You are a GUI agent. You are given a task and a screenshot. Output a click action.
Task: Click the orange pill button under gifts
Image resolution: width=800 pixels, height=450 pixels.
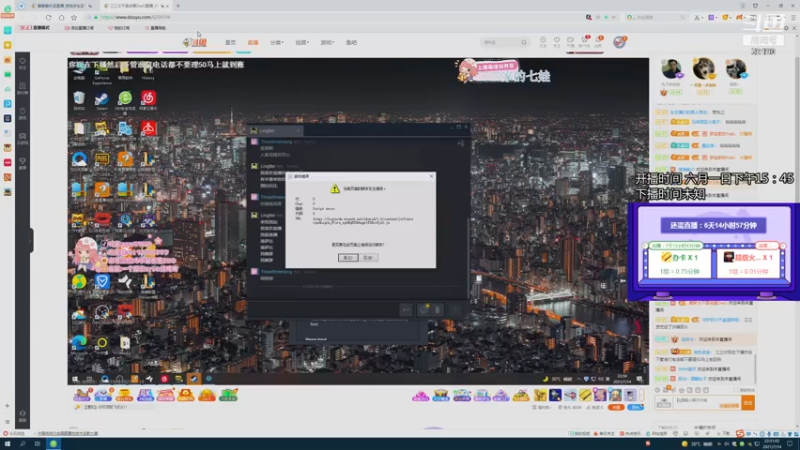tap(616, 407)
